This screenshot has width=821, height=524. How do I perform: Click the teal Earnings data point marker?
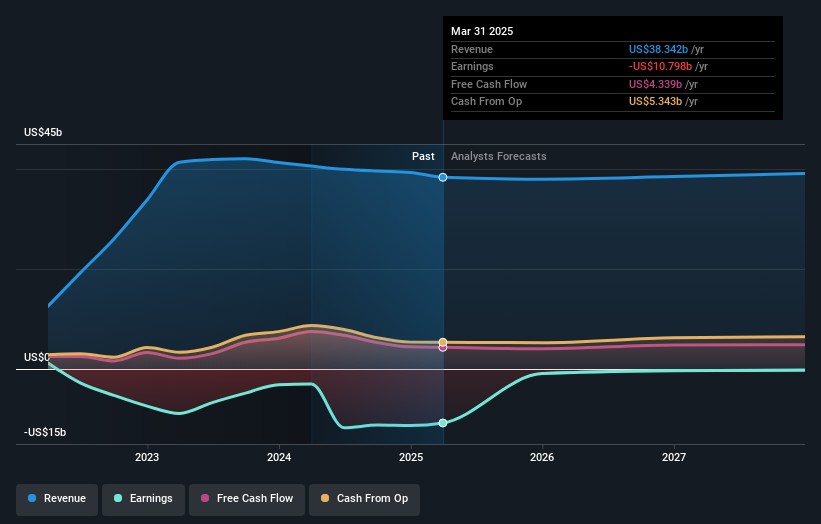pyautogui.click(x=443, y=423)
